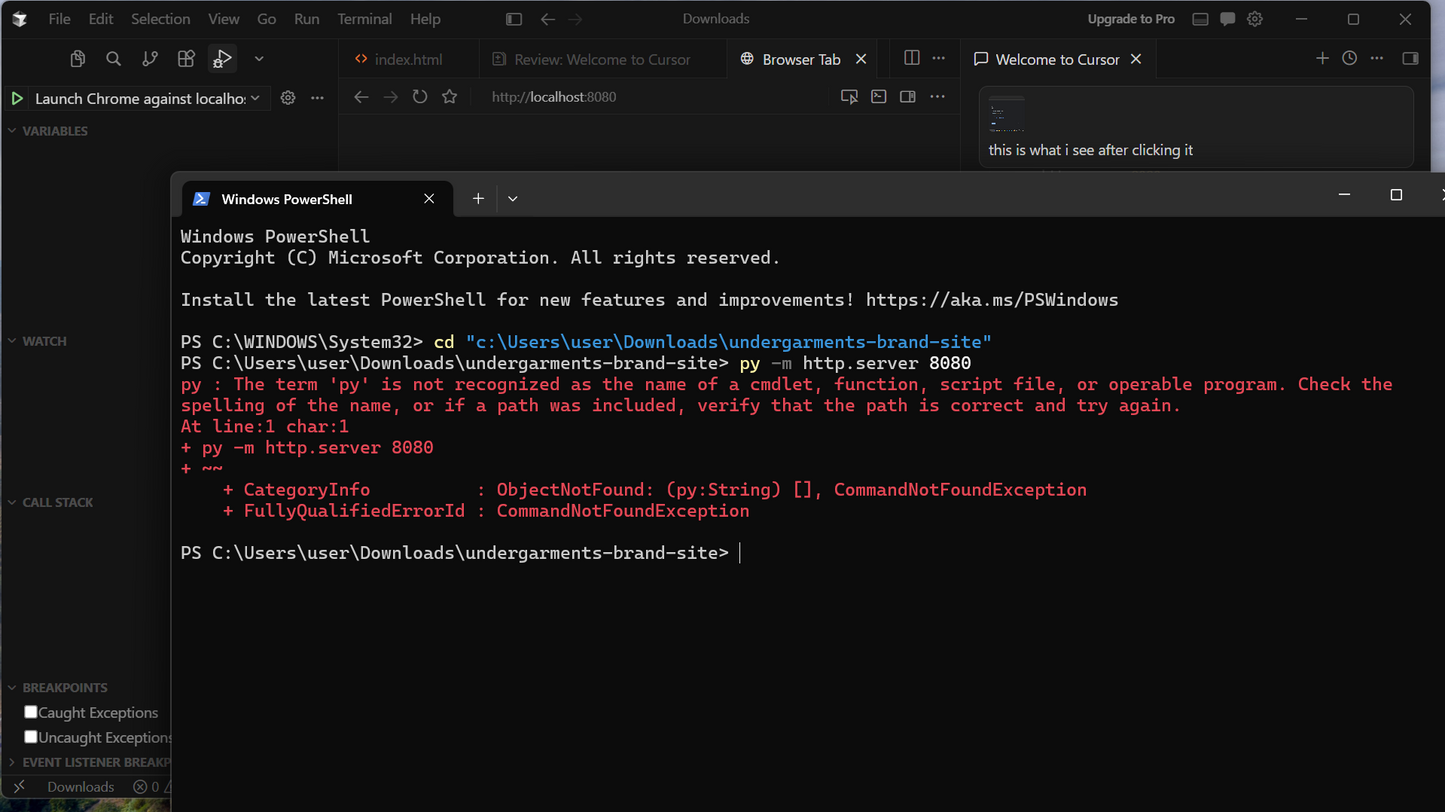Switch to Review: Welcome to Cursor tab

pos(602,59)
